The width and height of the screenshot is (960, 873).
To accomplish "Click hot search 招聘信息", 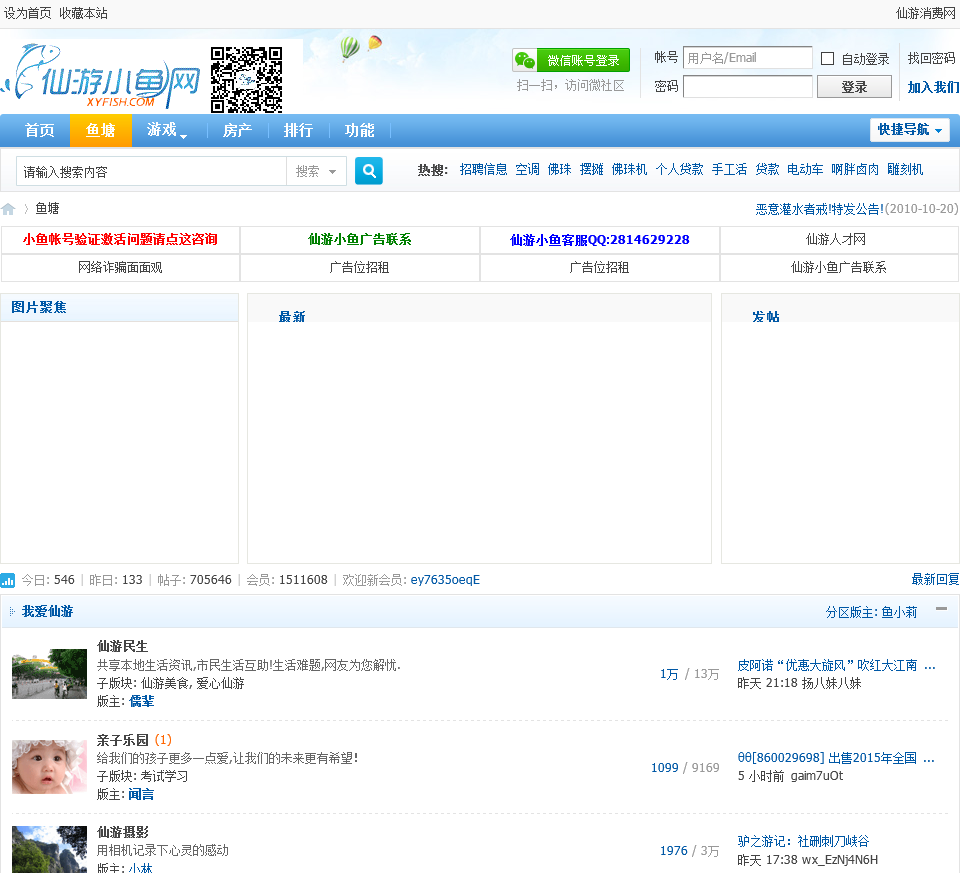I will 483,170.
